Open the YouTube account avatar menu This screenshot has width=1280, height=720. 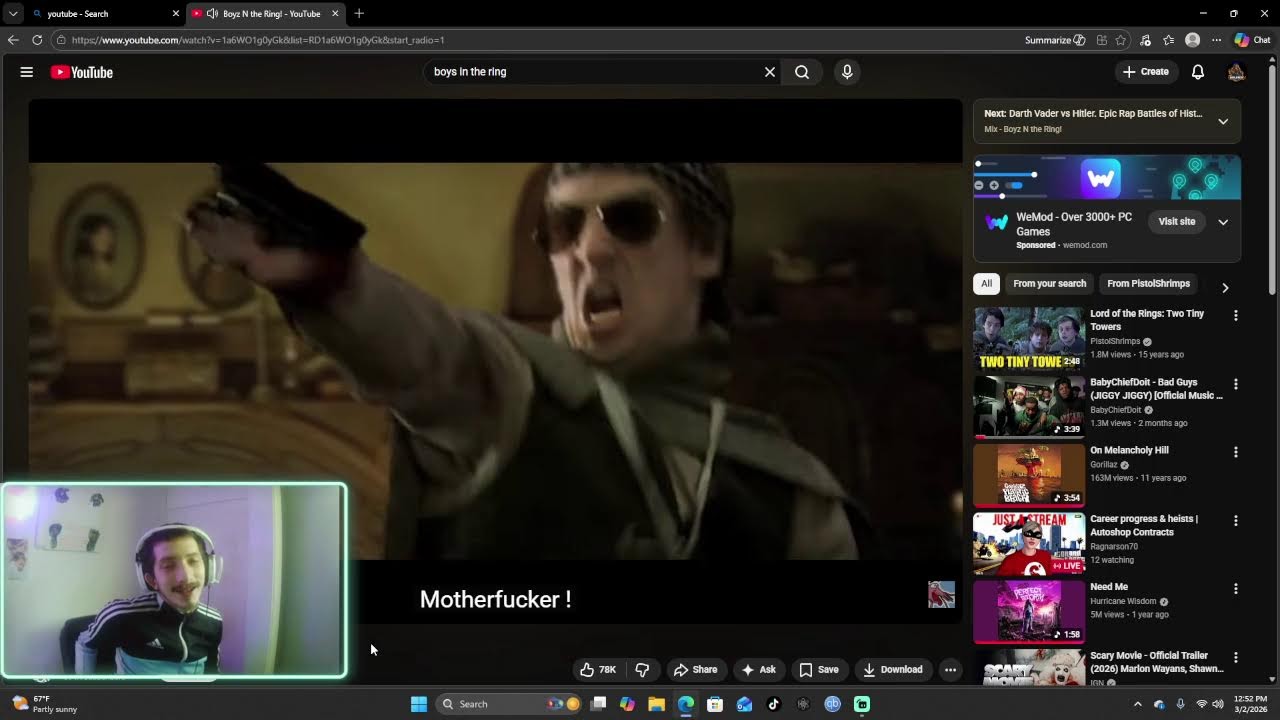pos(1236,72)
